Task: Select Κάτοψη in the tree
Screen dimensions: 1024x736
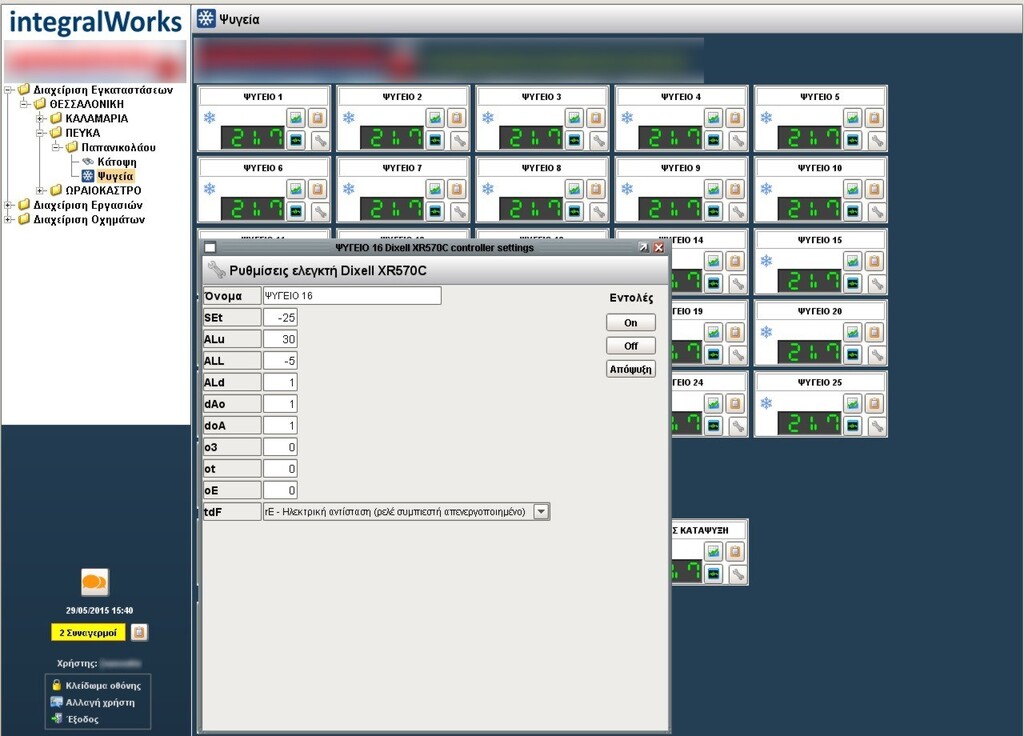Action: pos(116,161)
